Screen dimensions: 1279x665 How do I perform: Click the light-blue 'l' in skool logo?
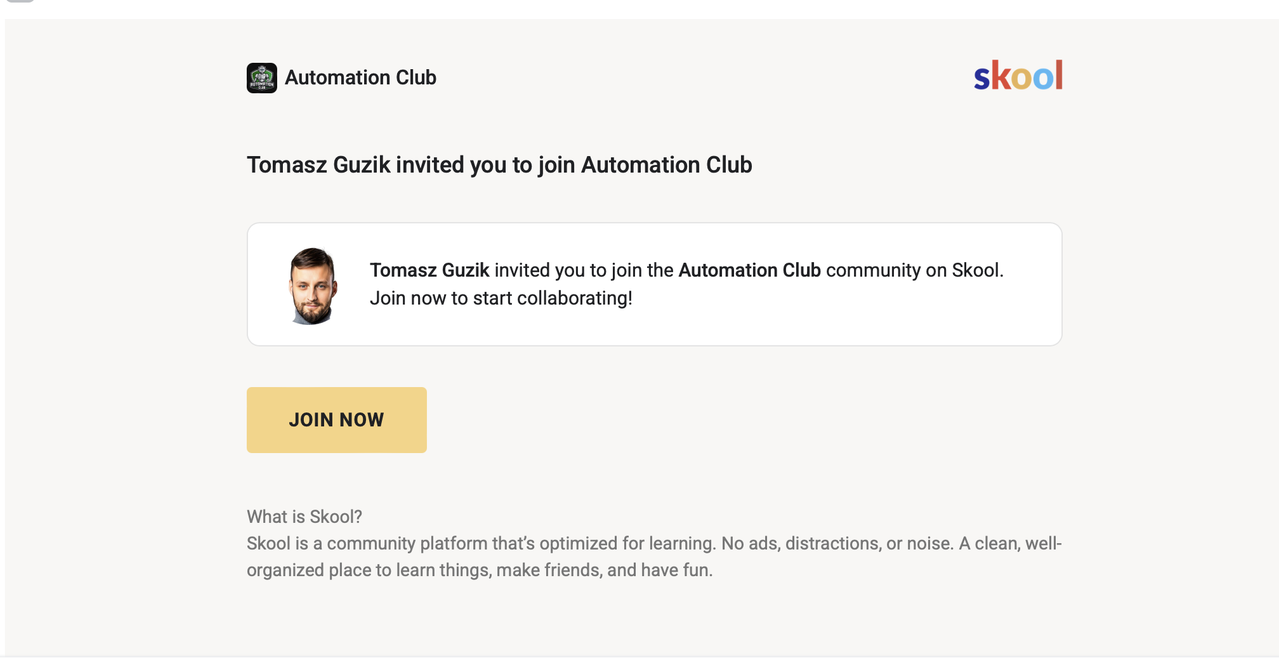tap(1057, 75)
